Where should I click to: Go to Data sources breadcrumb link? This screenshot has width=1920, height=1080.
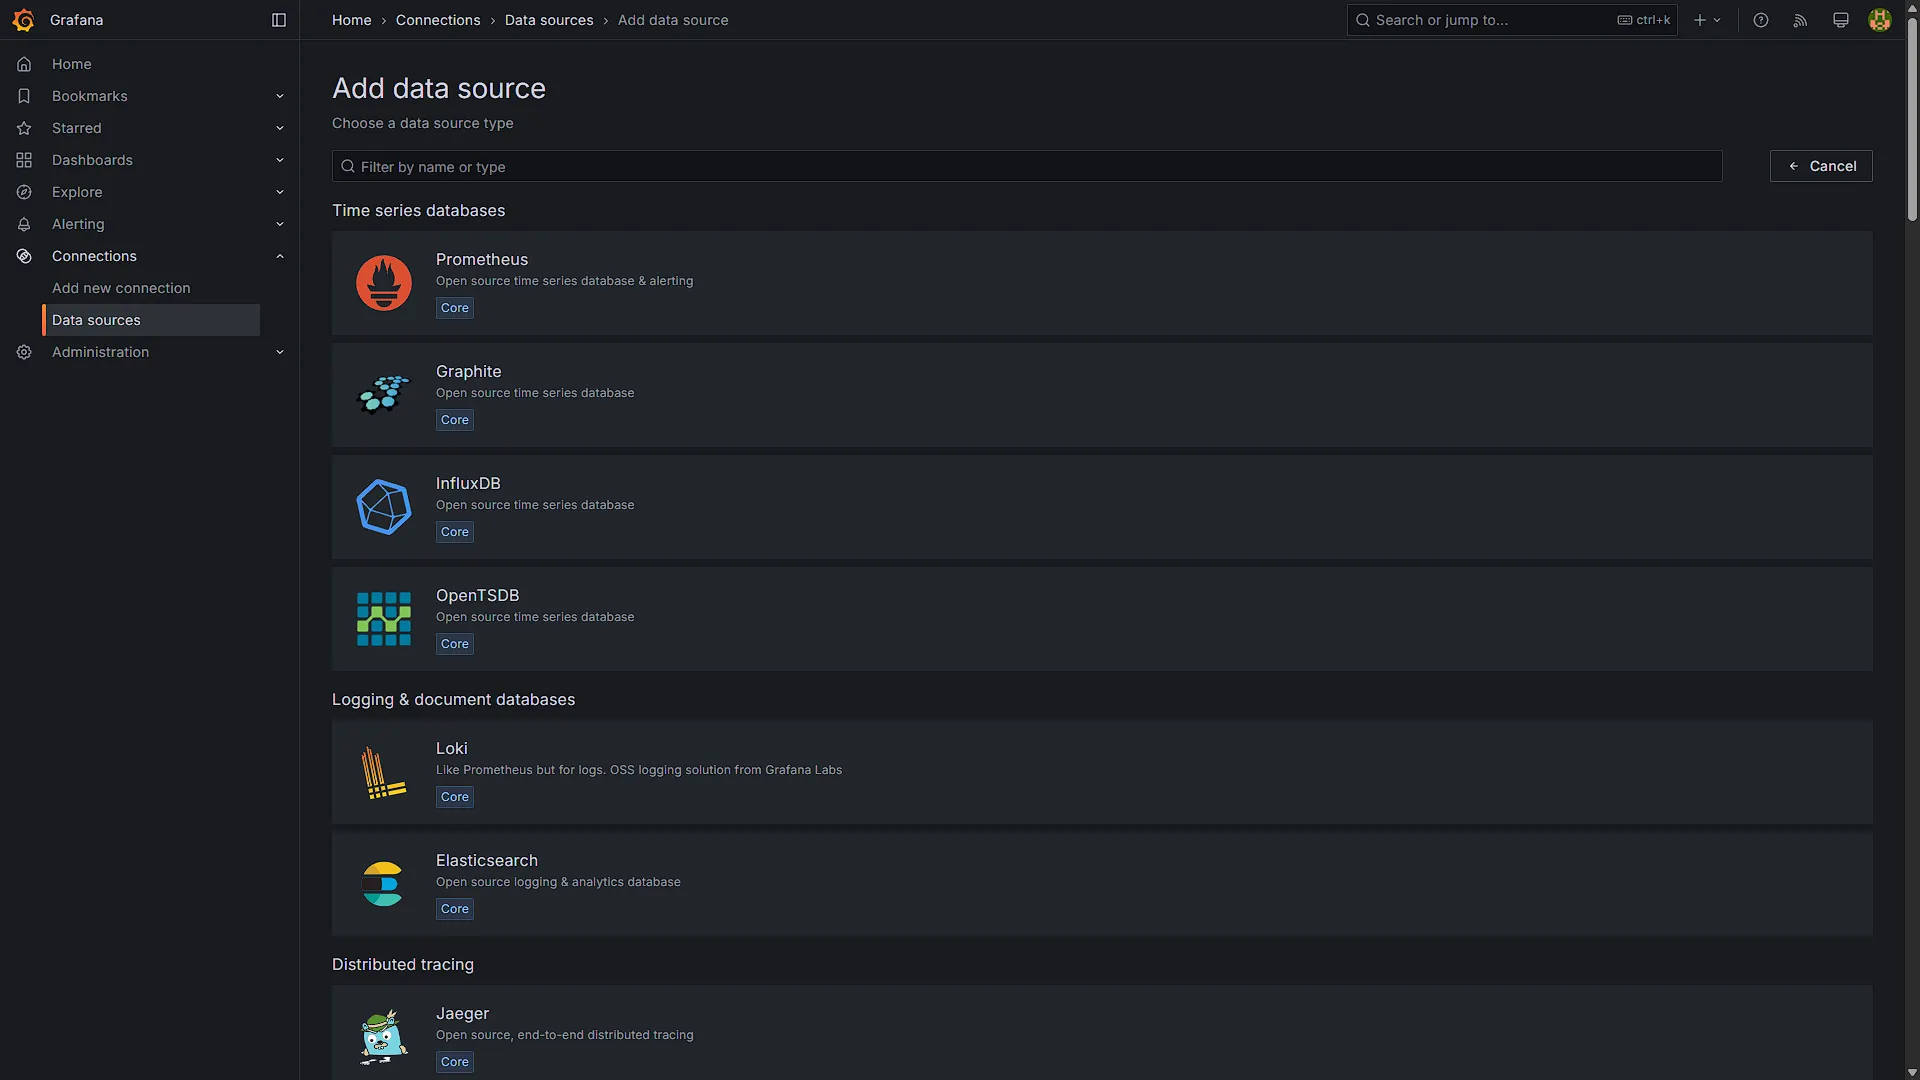pyautogui.click(x=549, y=20)
